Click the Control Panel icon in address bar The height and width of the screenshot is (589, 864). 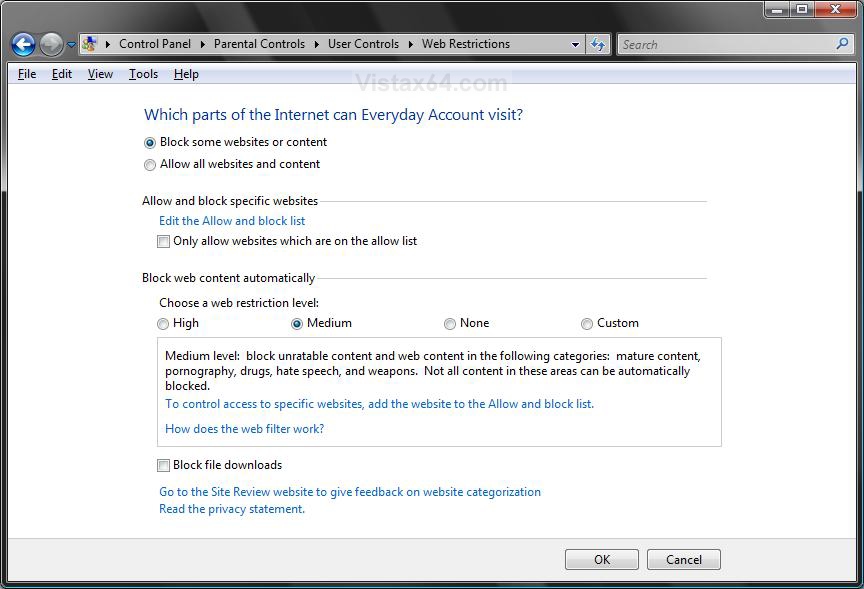[89, 44]
